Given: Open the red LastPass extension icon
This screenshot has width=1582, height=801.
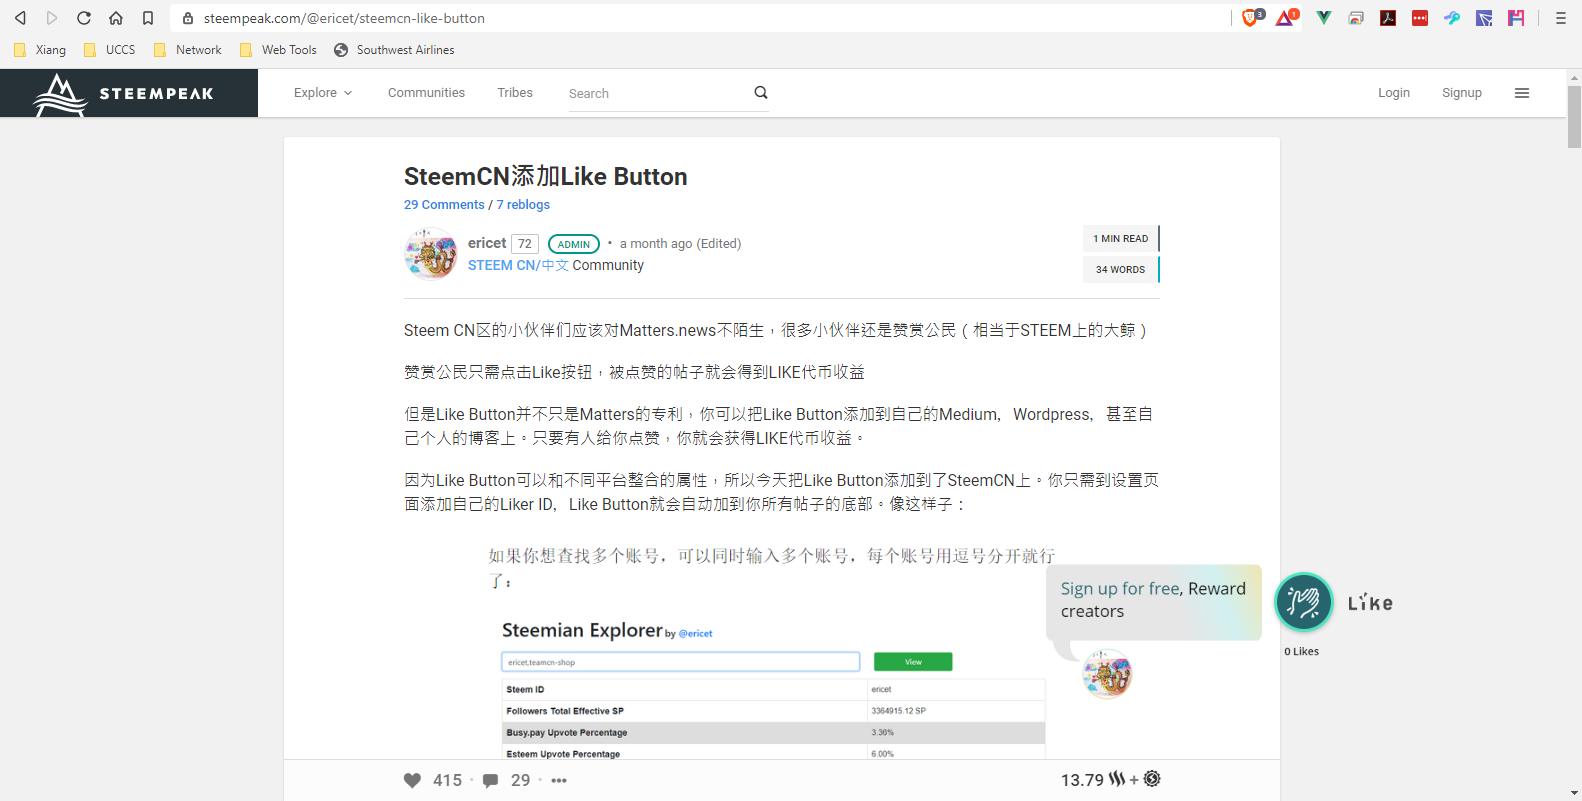Looking at the screenshot, I should (x=1420, y=18).
